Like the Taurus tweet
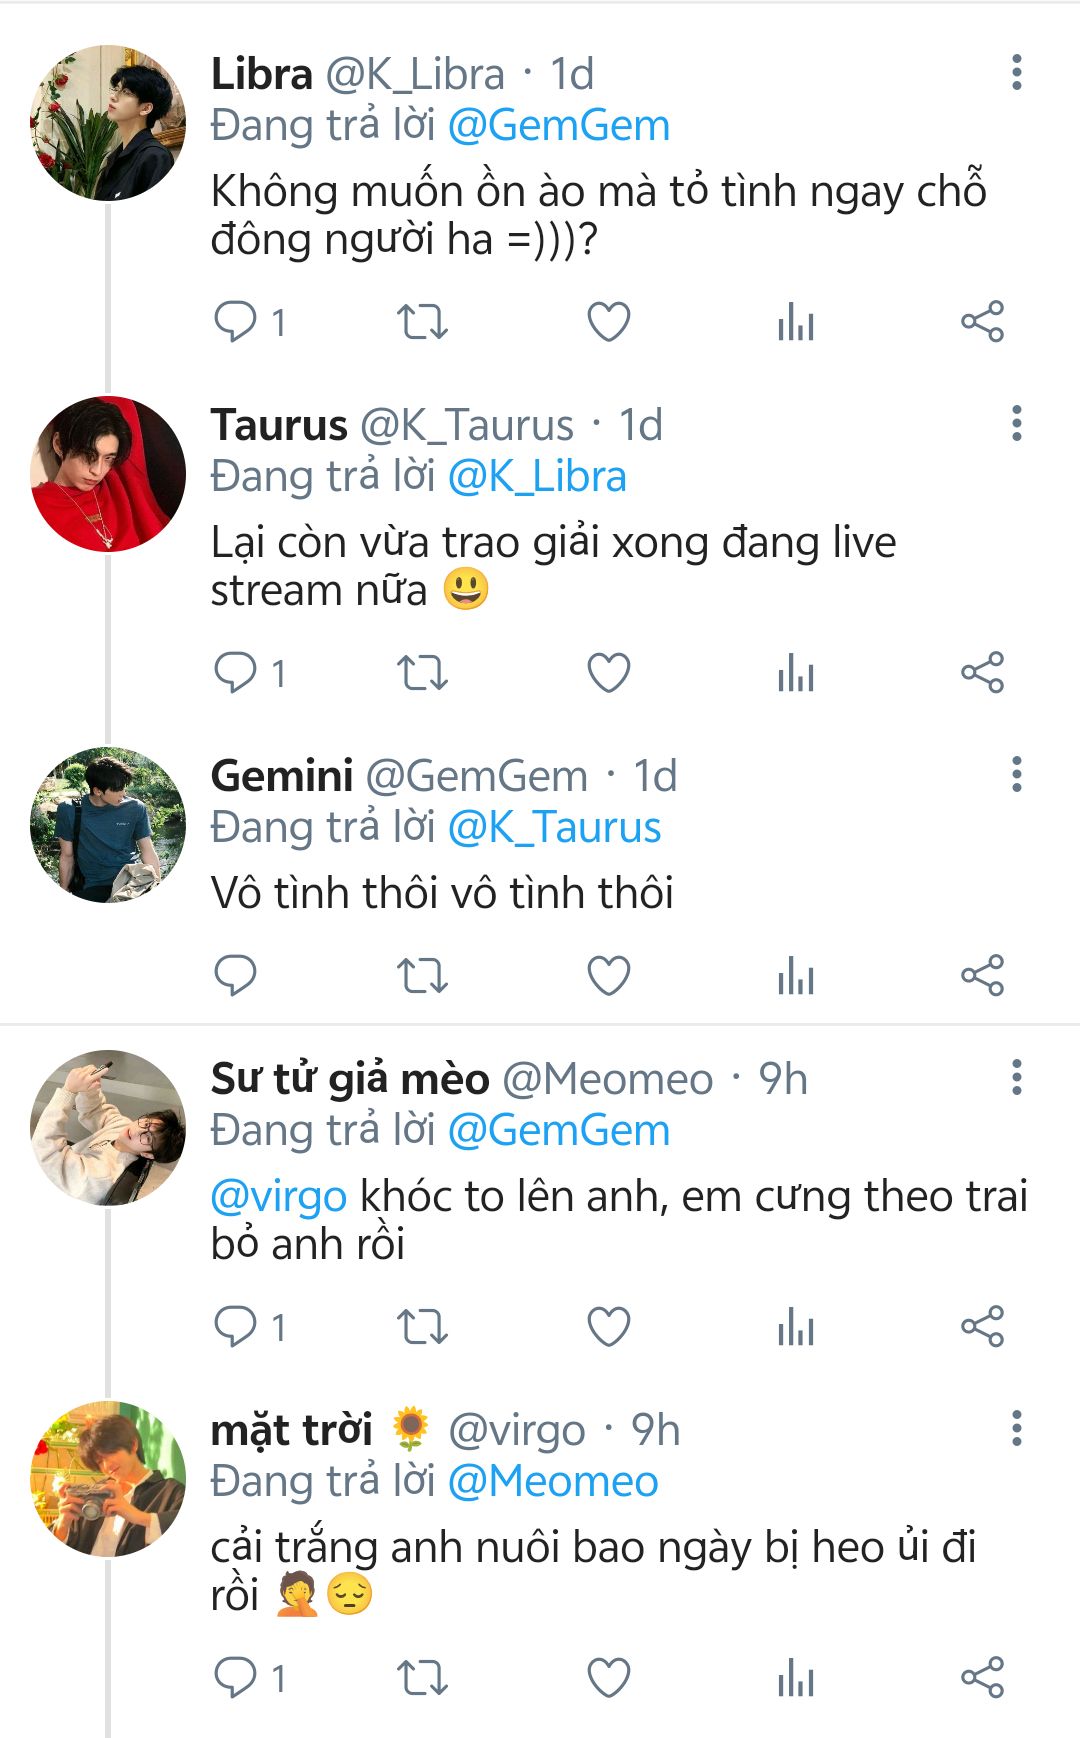The image size is (1080, 1738). (608, 672)
